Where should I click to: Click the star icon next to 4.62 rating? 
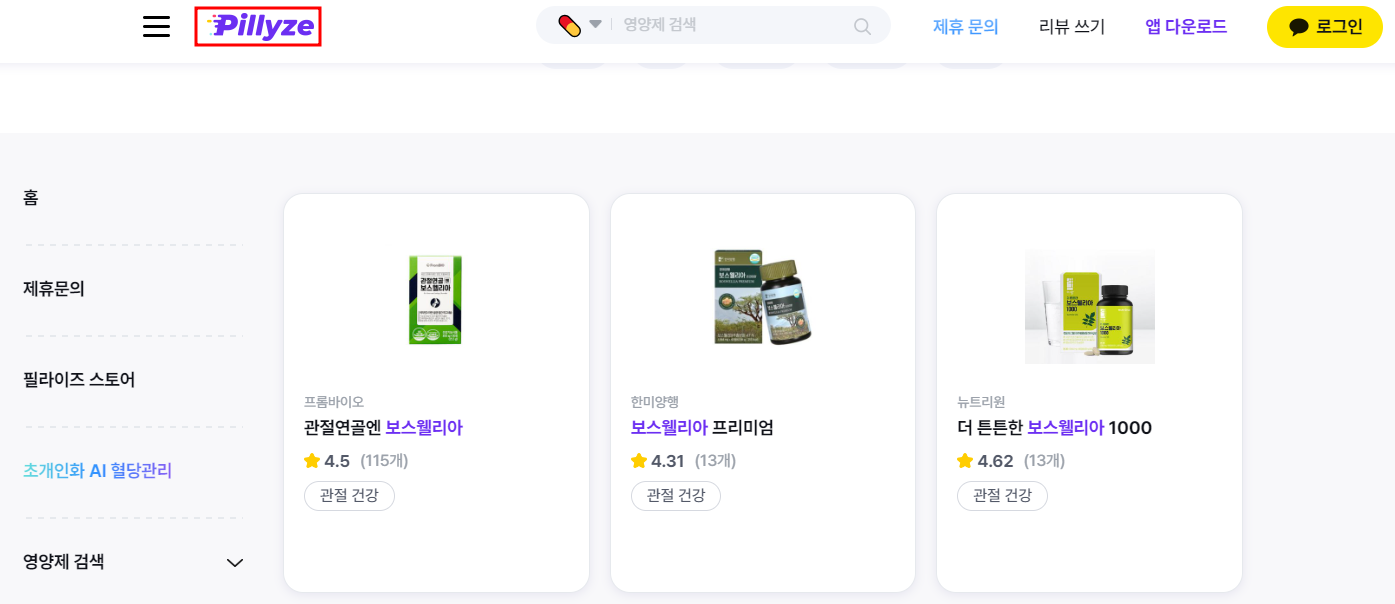(965, 461)
